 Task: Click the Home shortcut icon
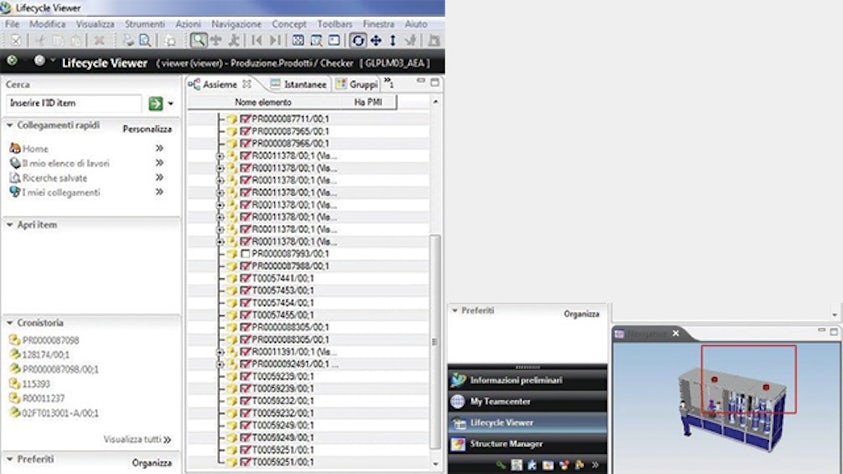pyautogui.click(x=15, y=148)
